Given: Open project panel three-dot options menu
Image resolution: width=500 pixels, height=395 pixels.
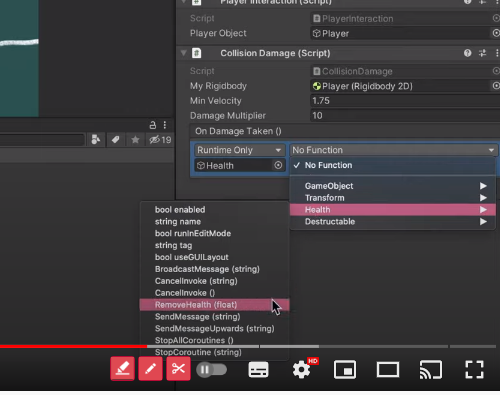Looking at the screenshot, I should tap(165, 125).
